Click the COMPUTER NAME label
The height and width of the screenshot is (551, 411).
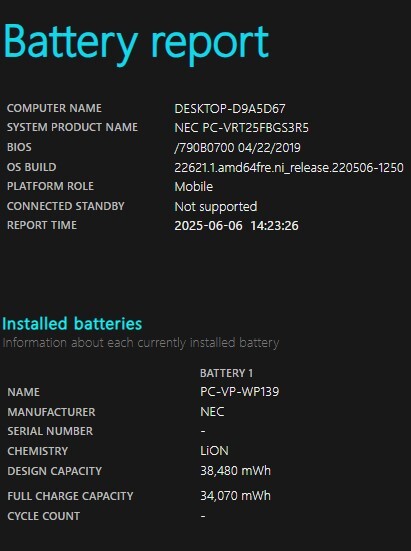[54, 108]
